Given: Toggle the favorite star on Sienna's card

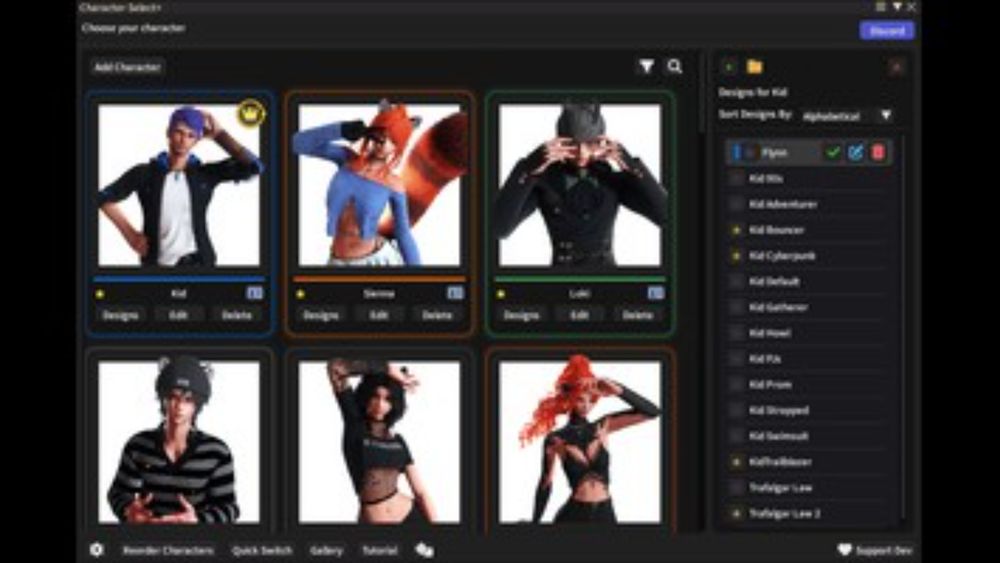Looking at the screenshot, I should pos(300,294).
